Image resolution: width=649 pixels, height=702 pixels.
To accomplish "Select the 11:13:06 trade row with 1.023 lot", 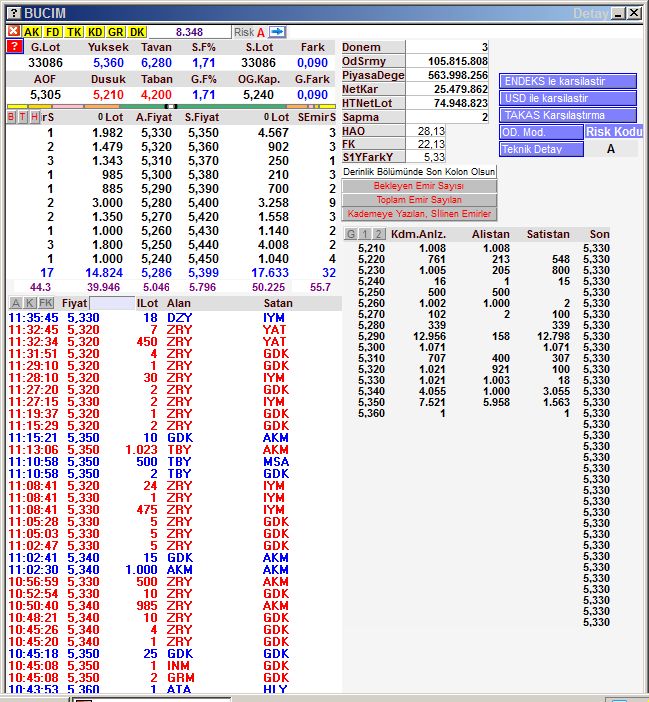I will tap(150, 449).
